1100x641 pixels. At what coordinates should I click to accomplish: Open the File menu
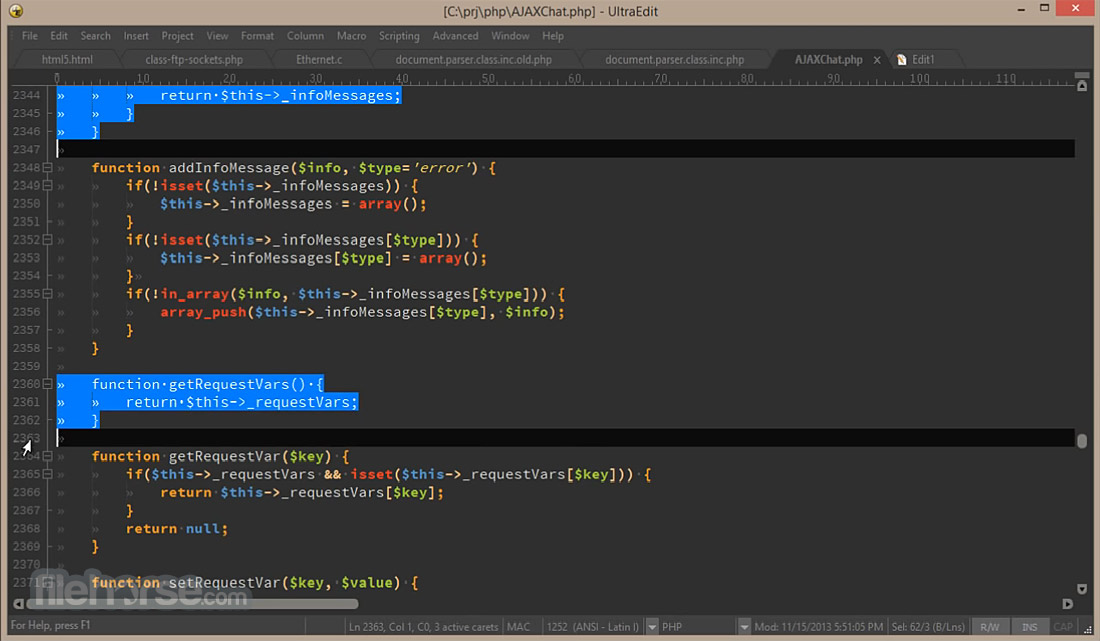29,36
